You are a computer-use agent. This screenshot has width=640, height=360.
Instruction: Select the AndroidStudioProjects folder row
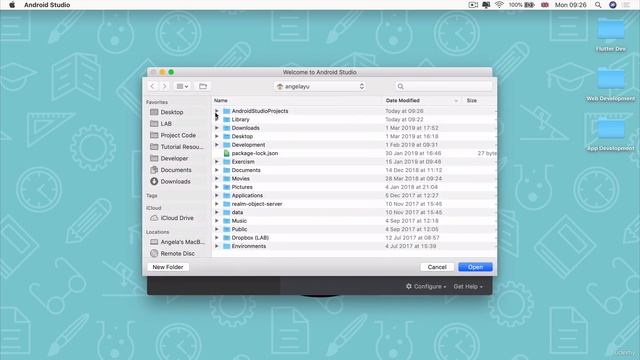(354, 111)
